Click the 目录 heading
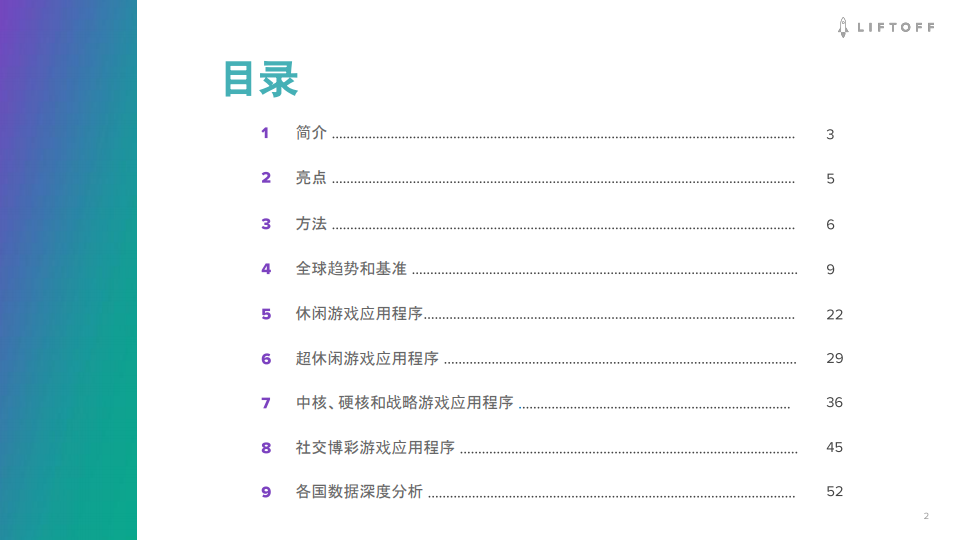This screenshot has height=540, width=960. coord(261,79)
